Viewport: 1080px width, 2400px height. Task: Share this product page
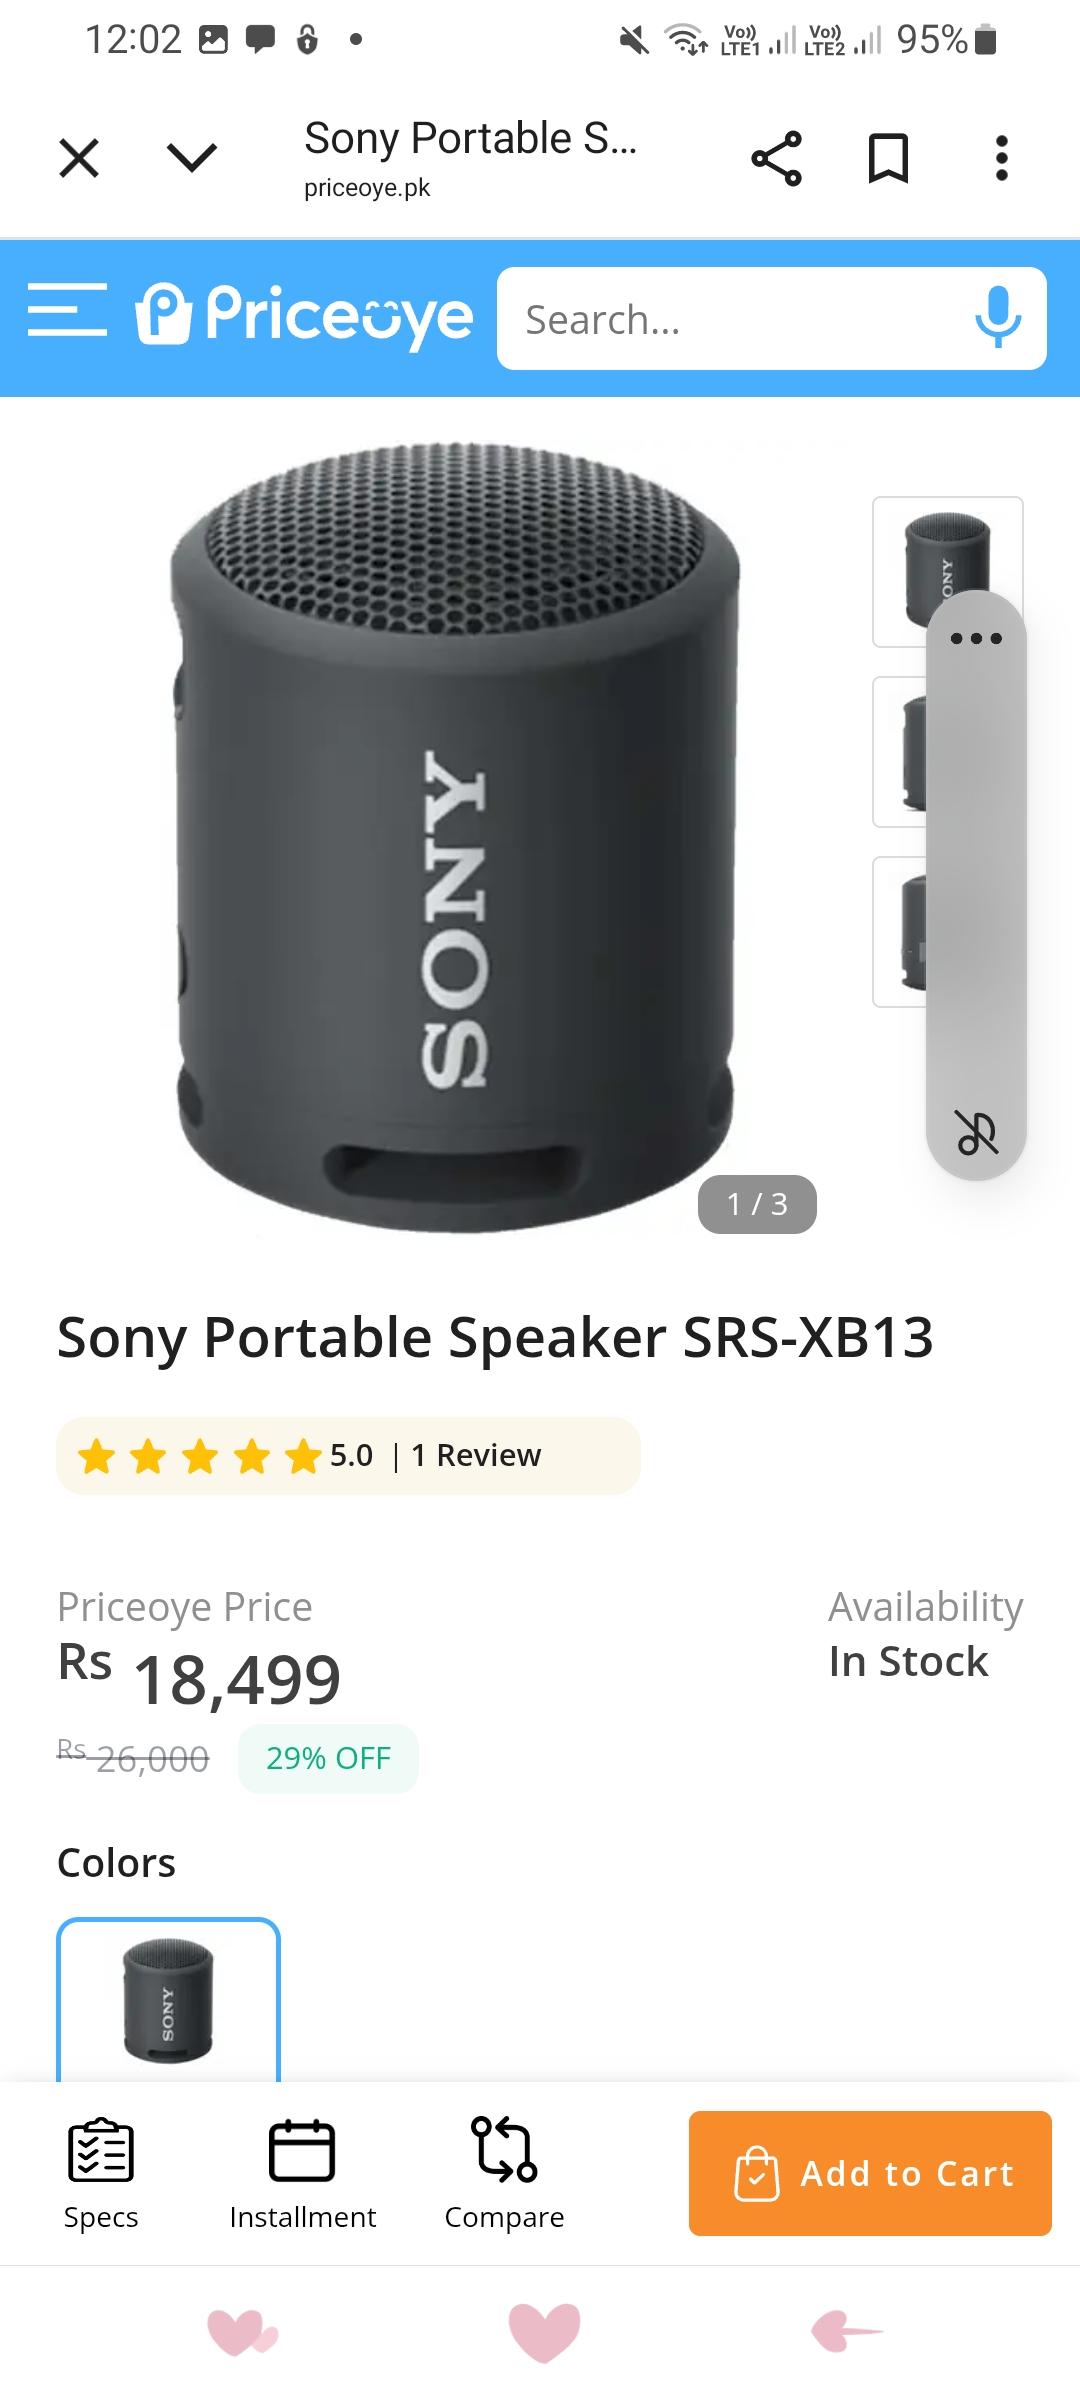776,158
